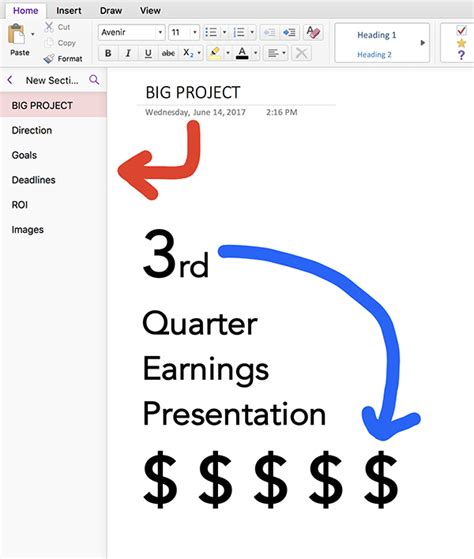Apply a bulleted list
Viewport: 474px width, 559px height.
point(211,32)
